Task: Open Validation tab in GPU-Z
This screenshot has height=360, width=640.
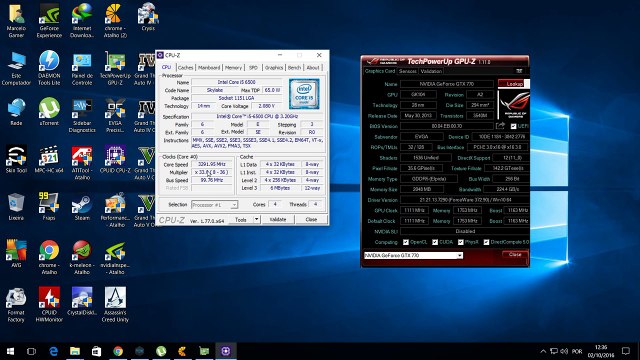Action: [x=431, y=71]
